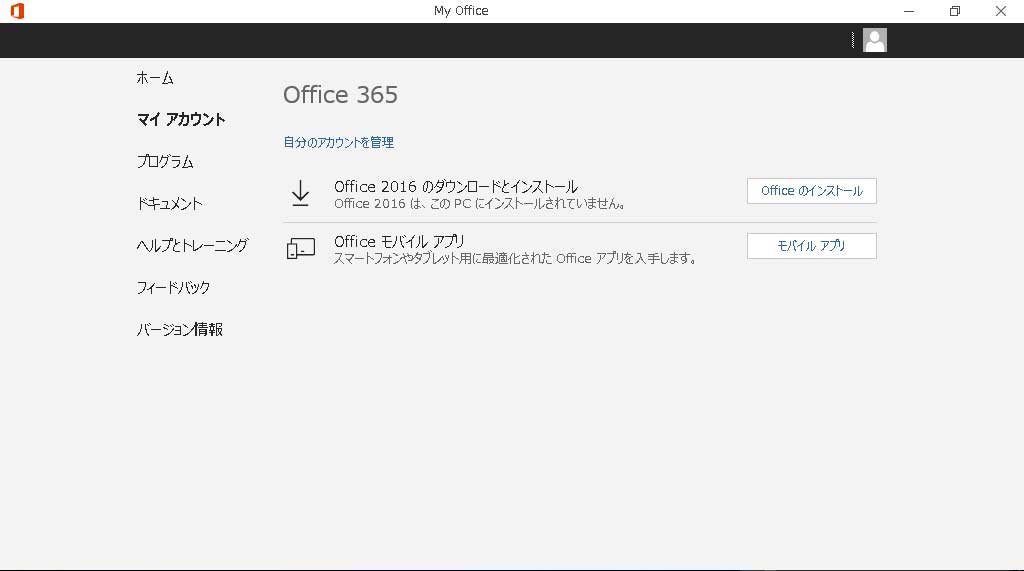The image size is (1024, 571).
Task: Click the orange Office logo in title bar
Action: click(x=16, y=11)
